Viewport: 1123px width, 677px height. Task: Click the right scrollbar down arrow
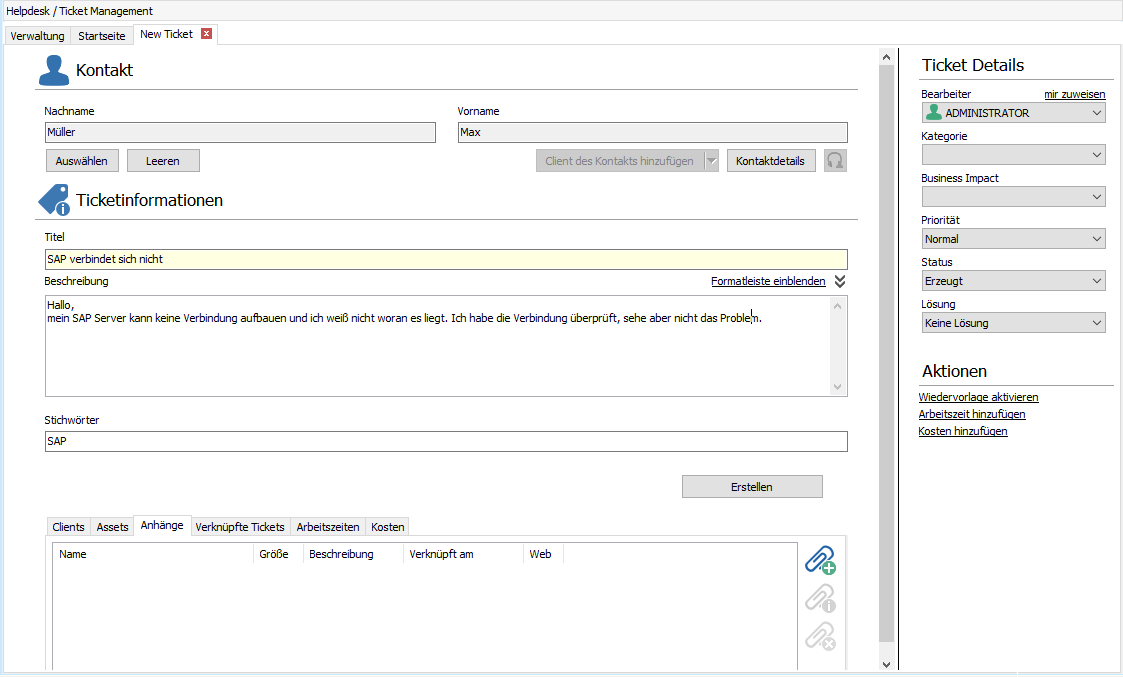887,663
